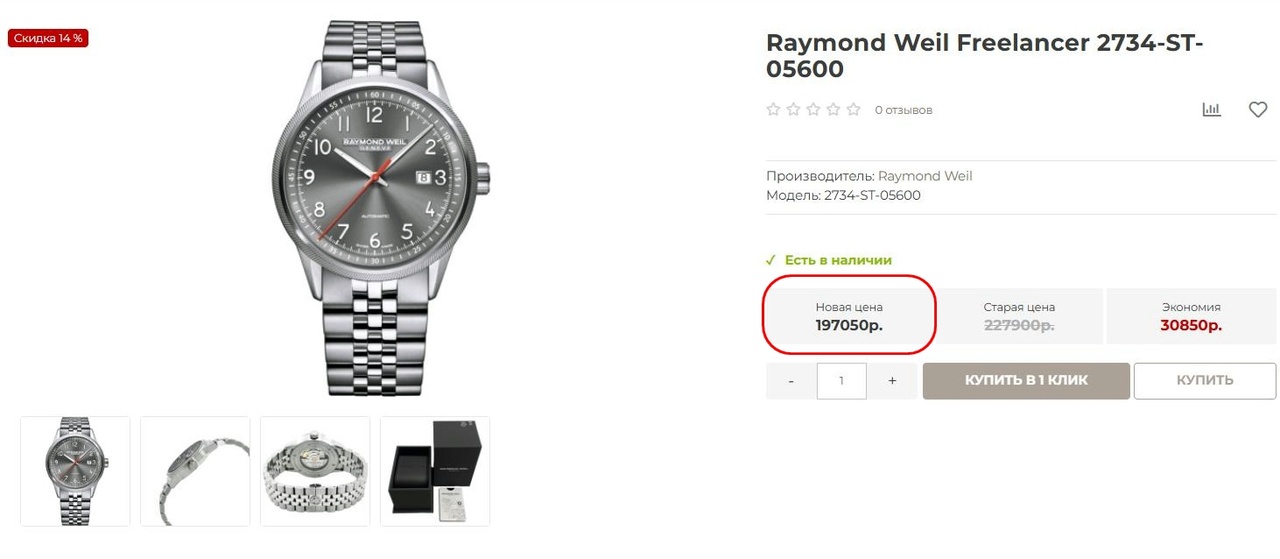
Task: Click the "Скидка 14 %" discount badge
Action: (x=48, y=38)
